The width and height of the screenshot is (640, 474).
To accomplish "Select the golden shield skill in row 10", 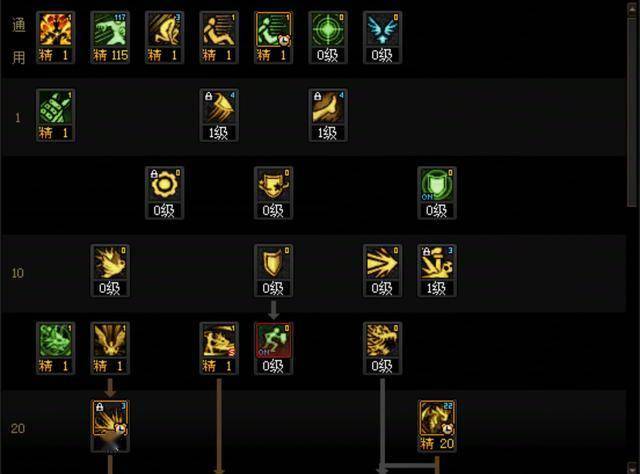I will click(273, 270).
